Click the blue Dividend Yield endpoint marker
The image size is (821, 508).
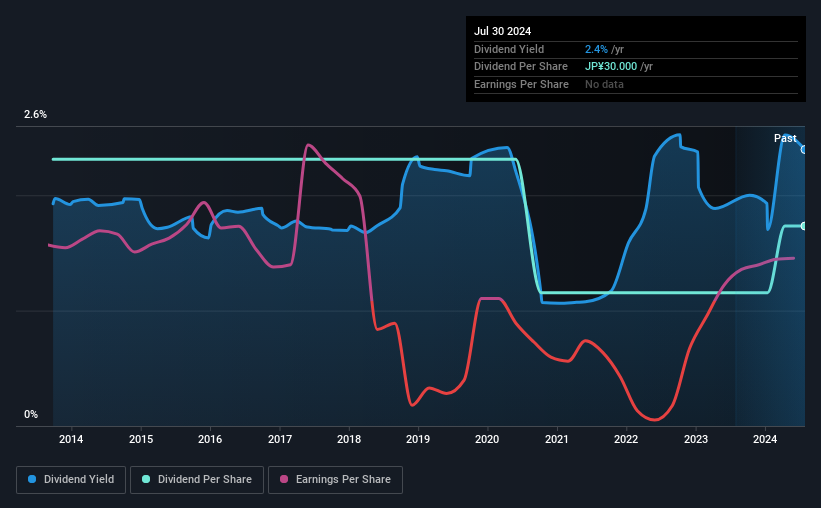804,150
